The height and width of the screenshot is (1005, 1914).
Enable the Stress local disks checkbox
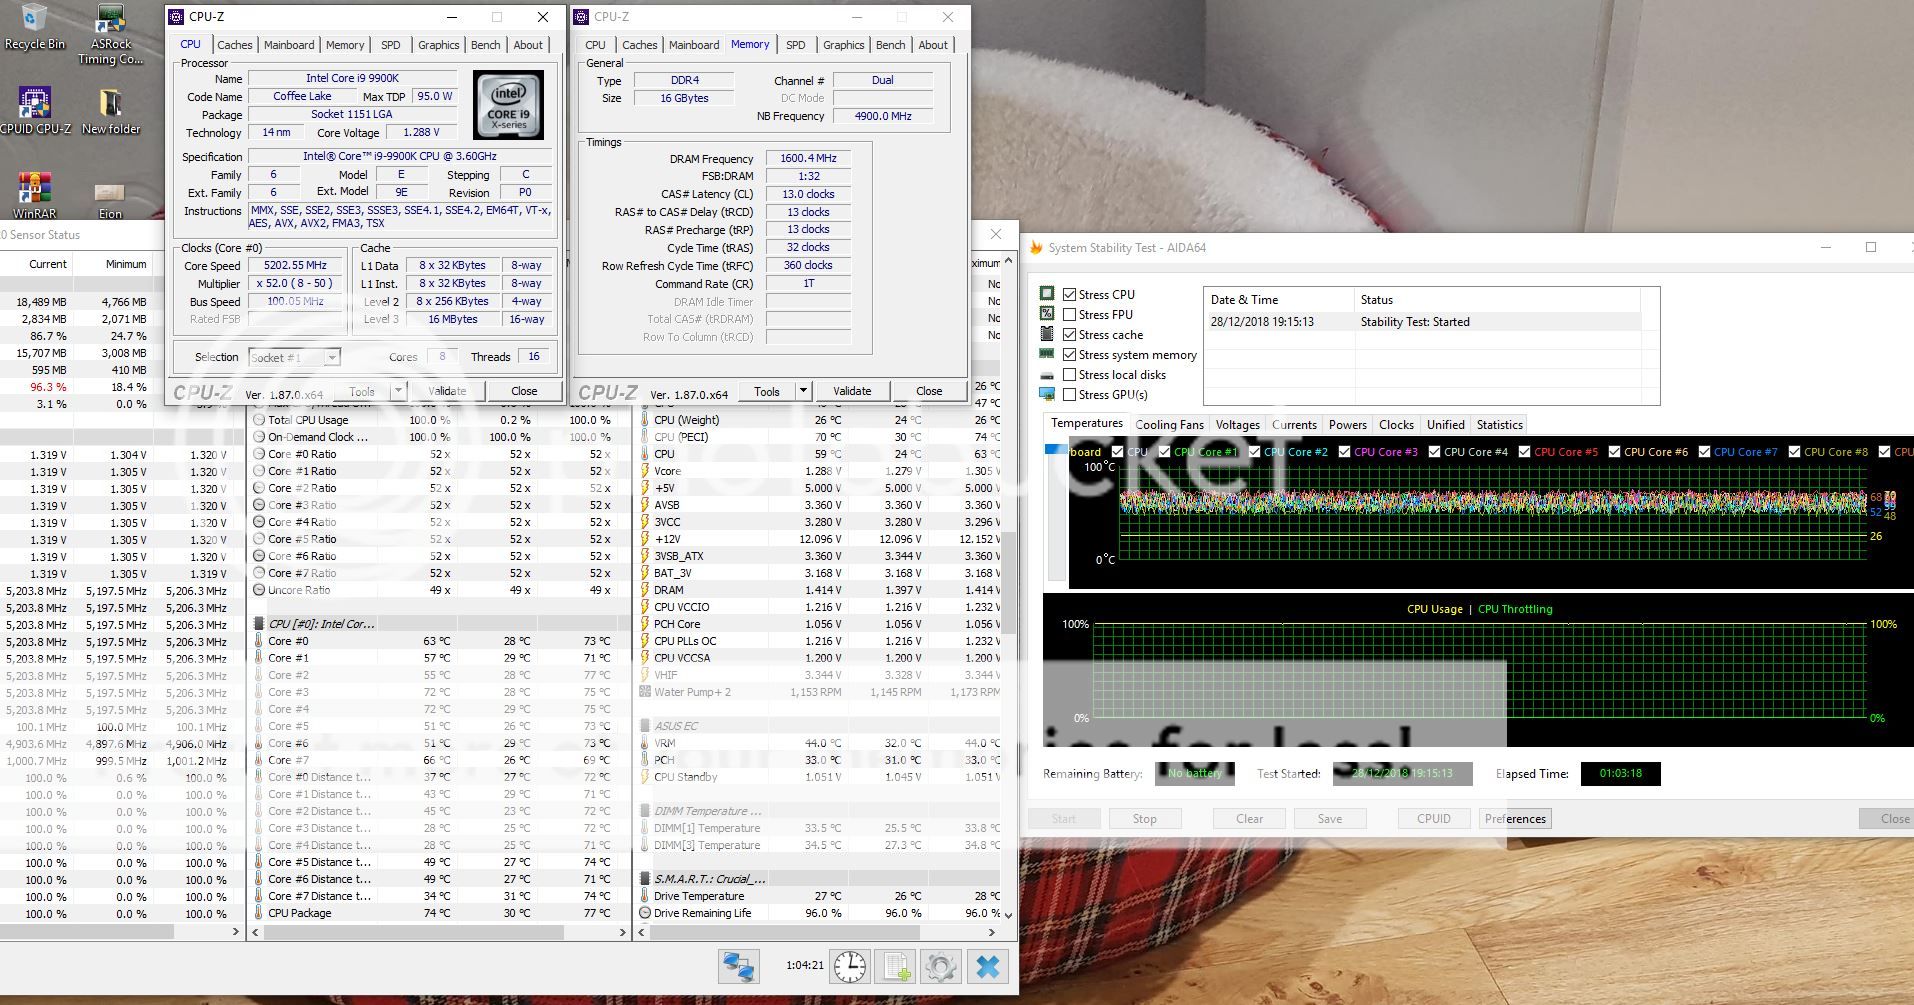(x=1070, y=374)
